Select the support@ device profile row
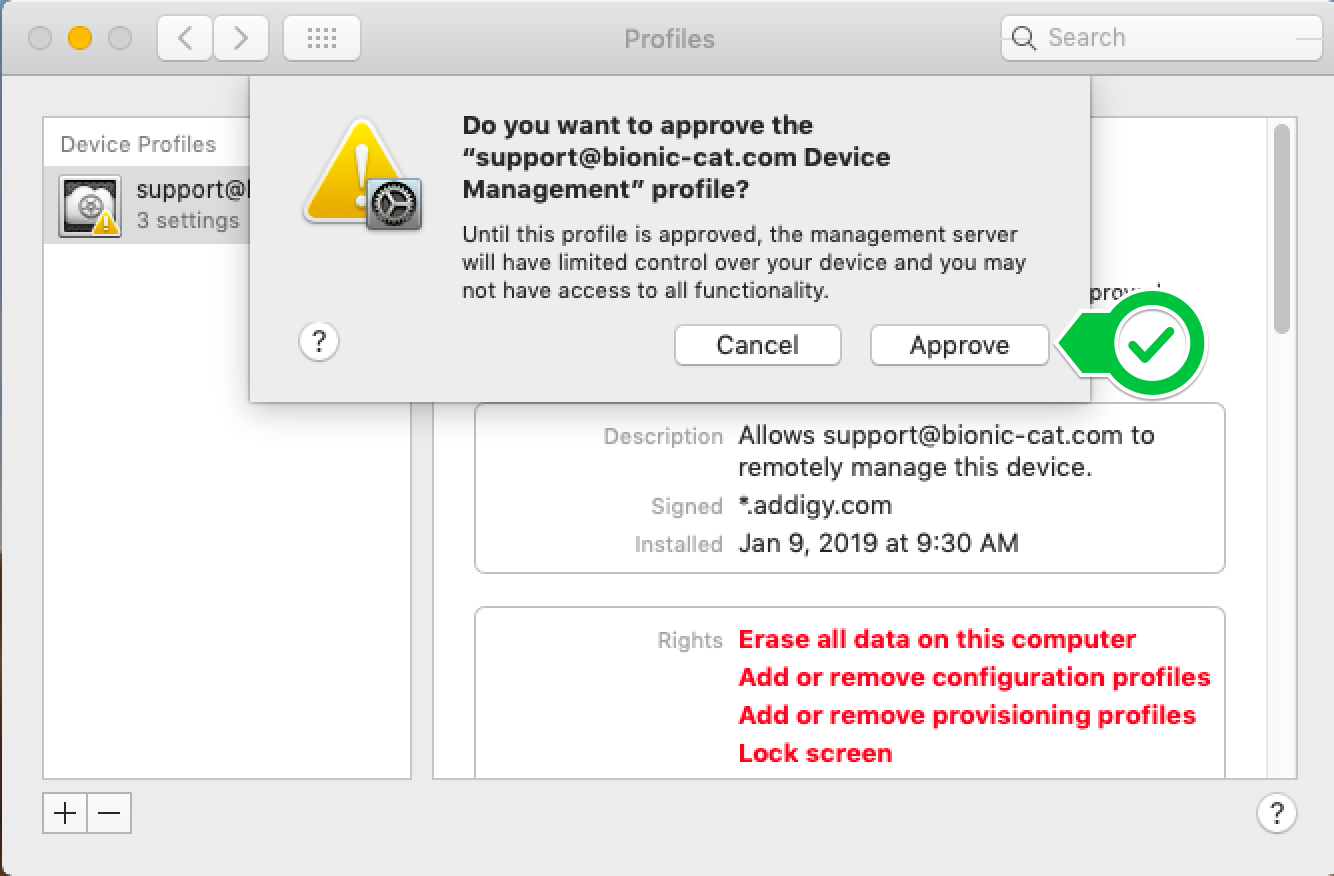Image resolution: width=1334 pixels, height=876 pixels. pyautogui.click(x=146, y=205)
